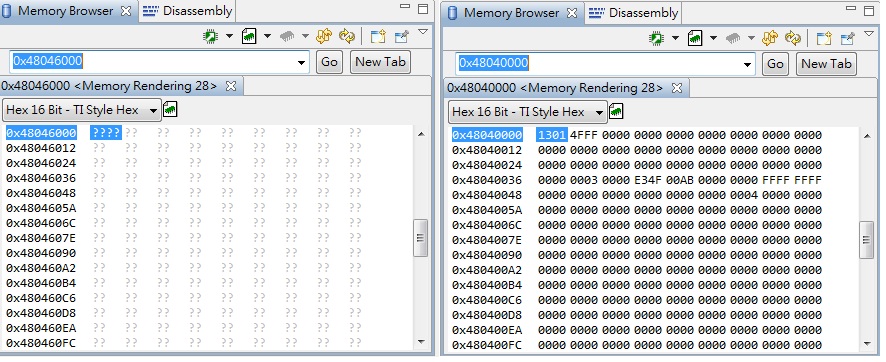Click continuous refresh icon in left pane
The height and width of the screenshot is (362, 886).
click(x=324, y=37)
